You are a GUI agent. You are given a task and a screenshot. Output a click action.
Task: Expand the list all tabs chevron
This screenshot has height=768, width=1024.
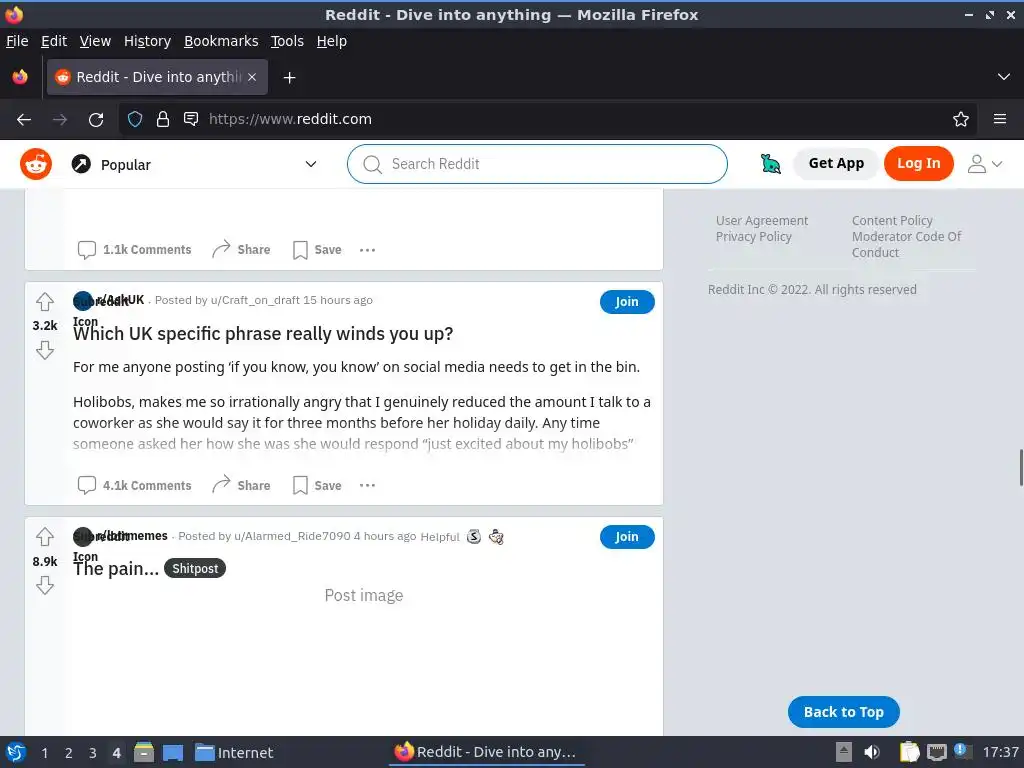tap(1004, 77)
